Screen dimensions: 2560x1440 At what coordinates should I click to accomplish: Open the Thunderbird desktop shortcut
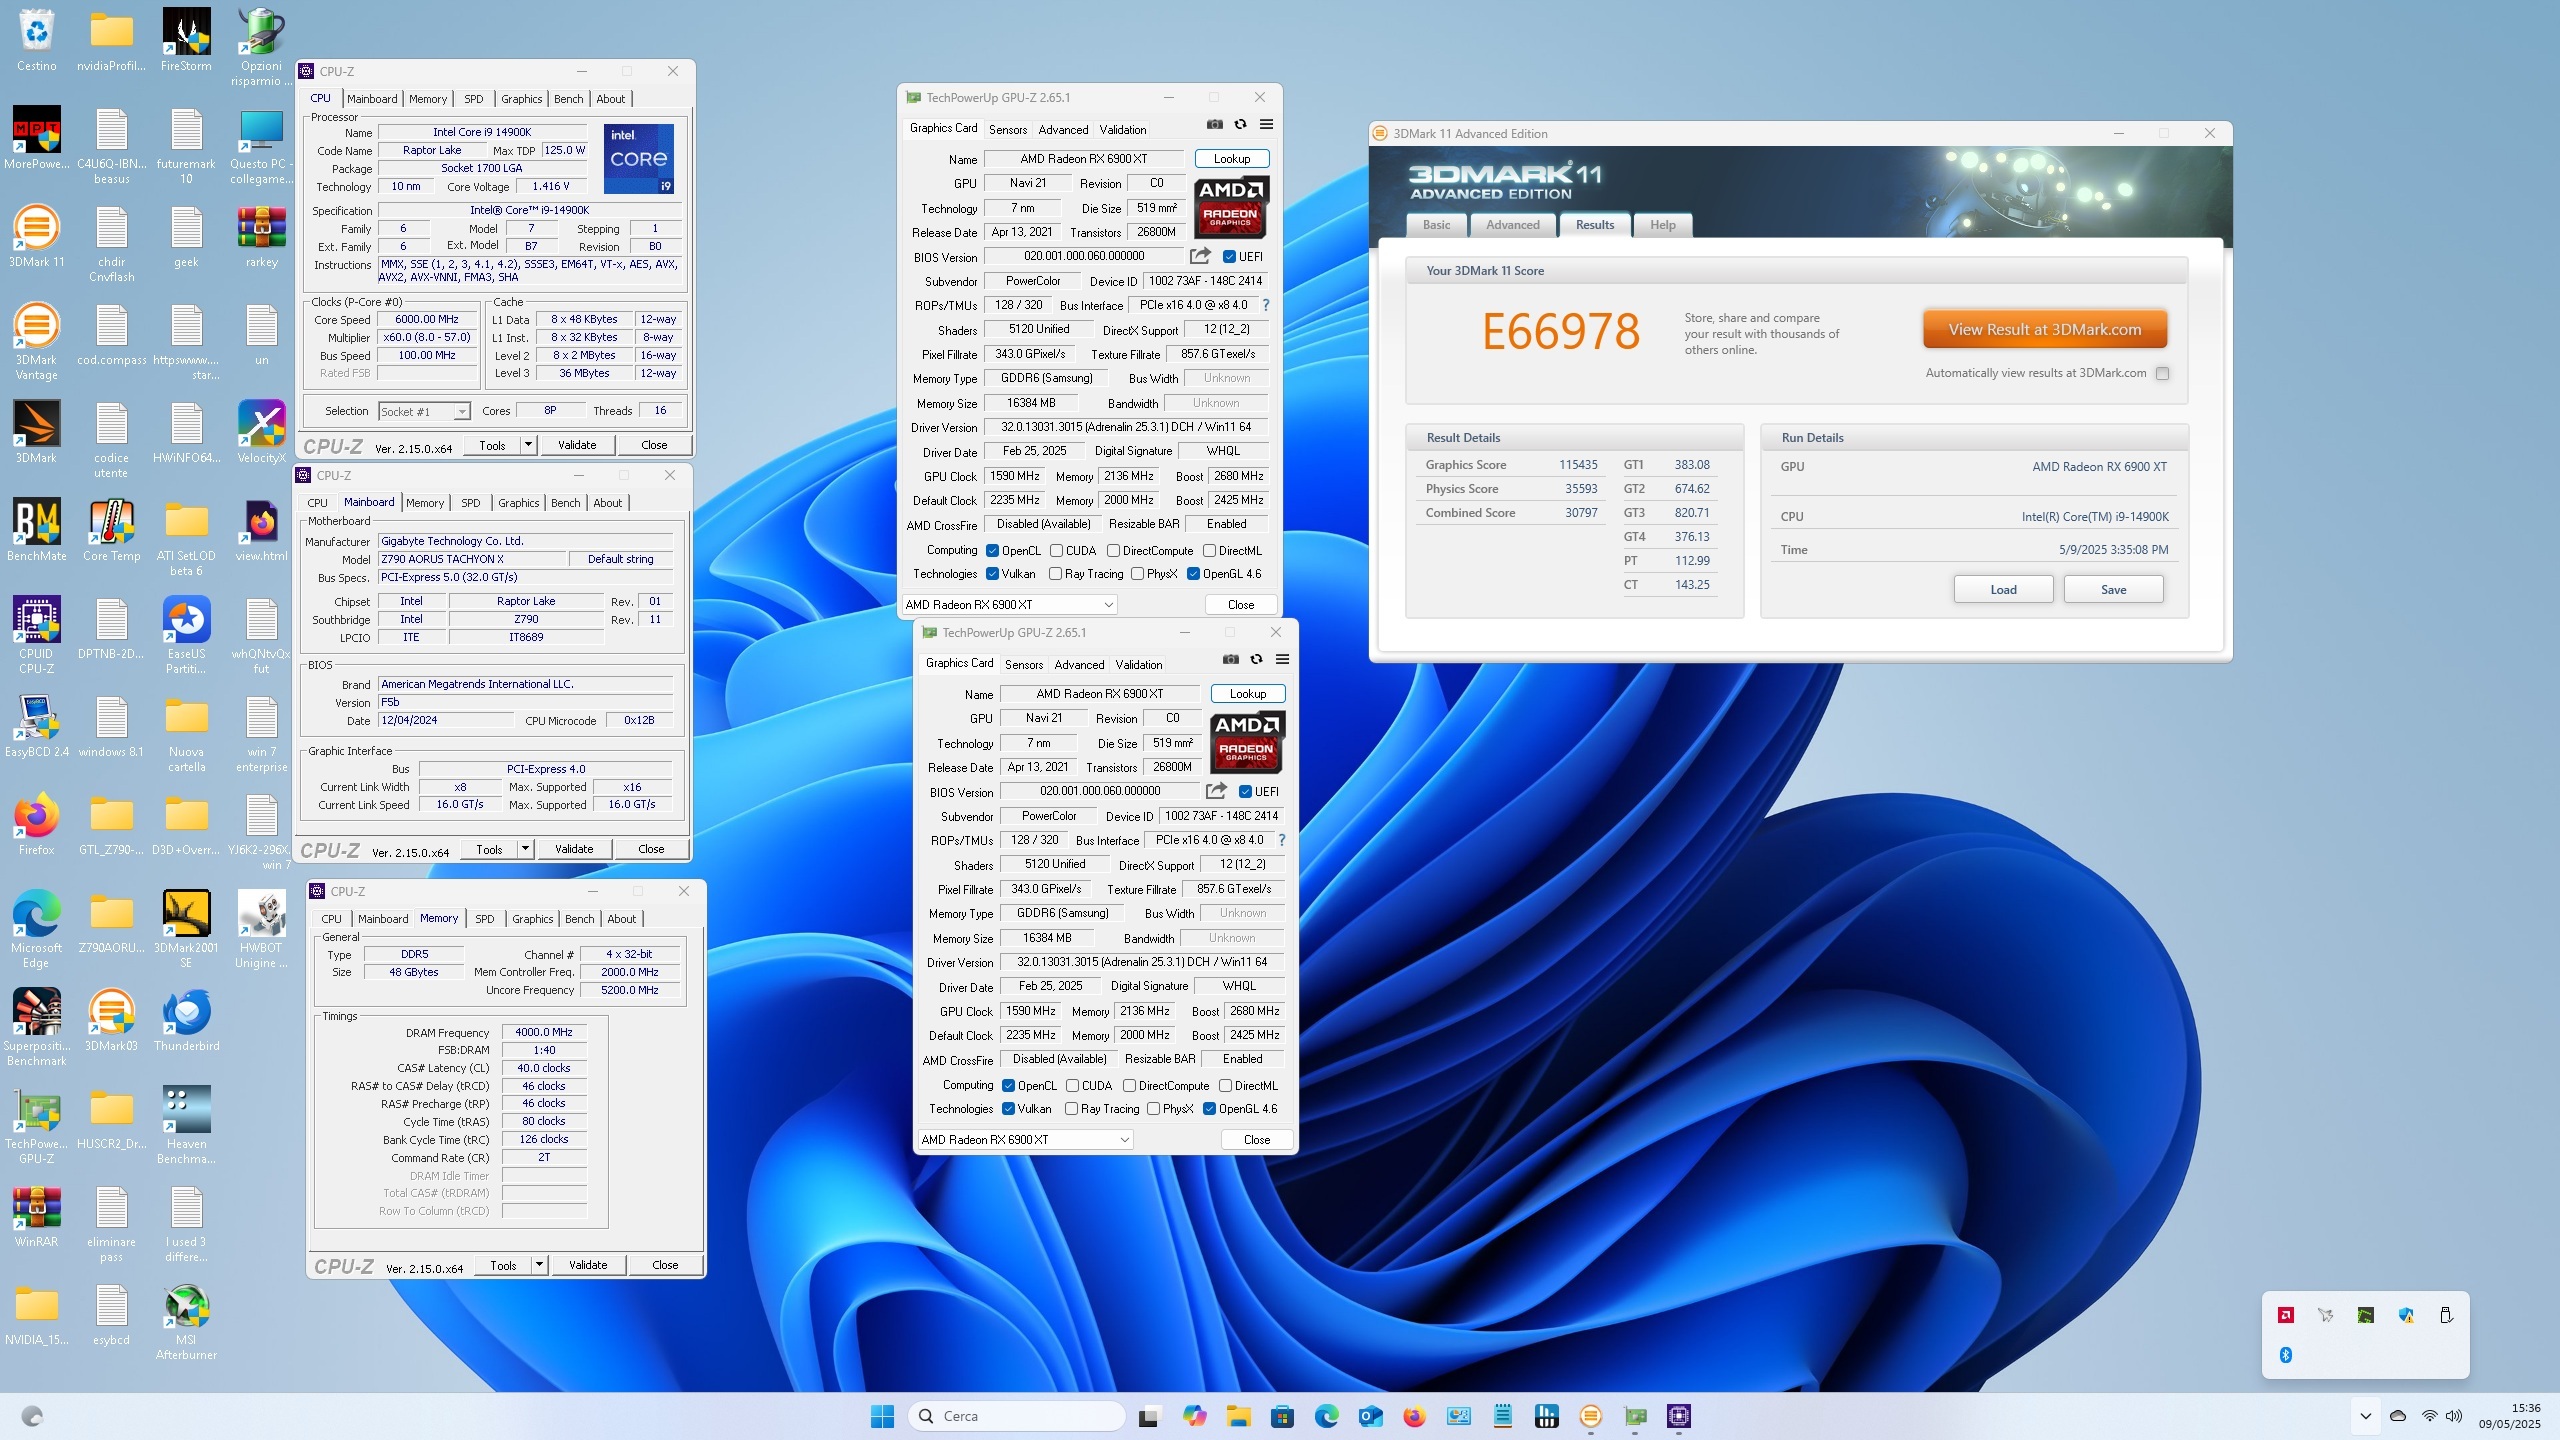[186, 1020]
